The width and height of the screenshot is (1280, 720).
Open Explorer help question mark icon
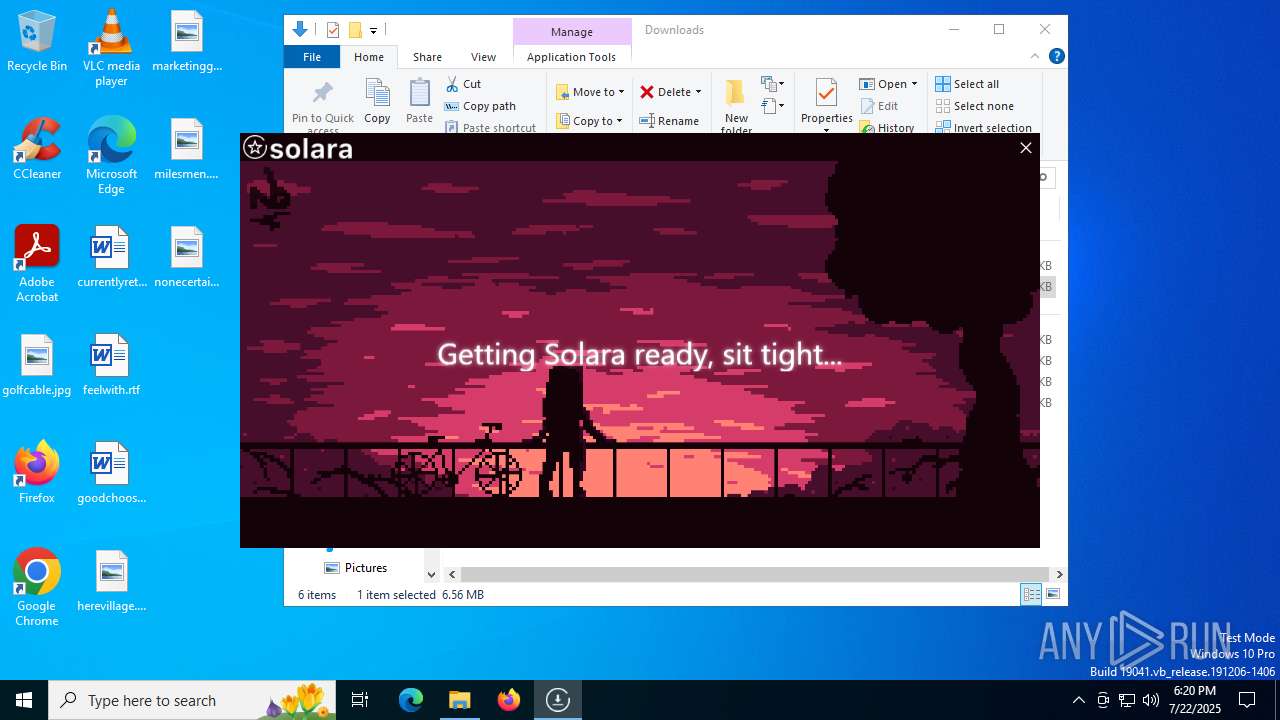(x=1056, y=56)
